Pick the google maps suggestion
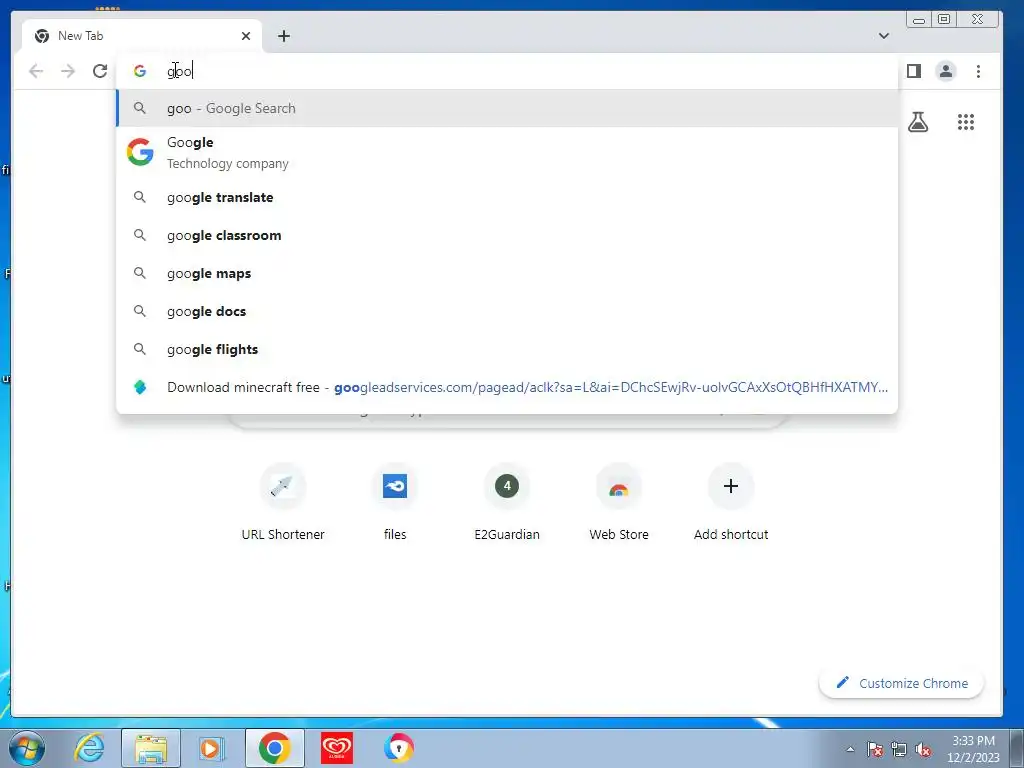 click(x=507, y=273)
